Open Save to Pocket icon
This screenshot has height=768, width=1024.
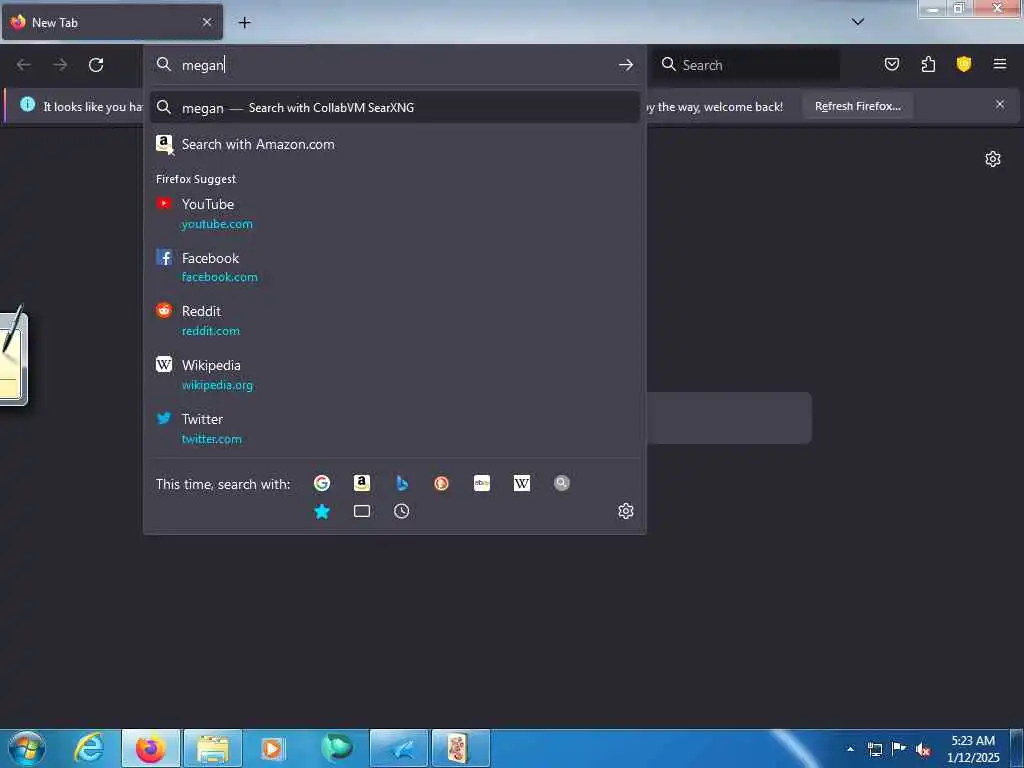click(891, 64)
